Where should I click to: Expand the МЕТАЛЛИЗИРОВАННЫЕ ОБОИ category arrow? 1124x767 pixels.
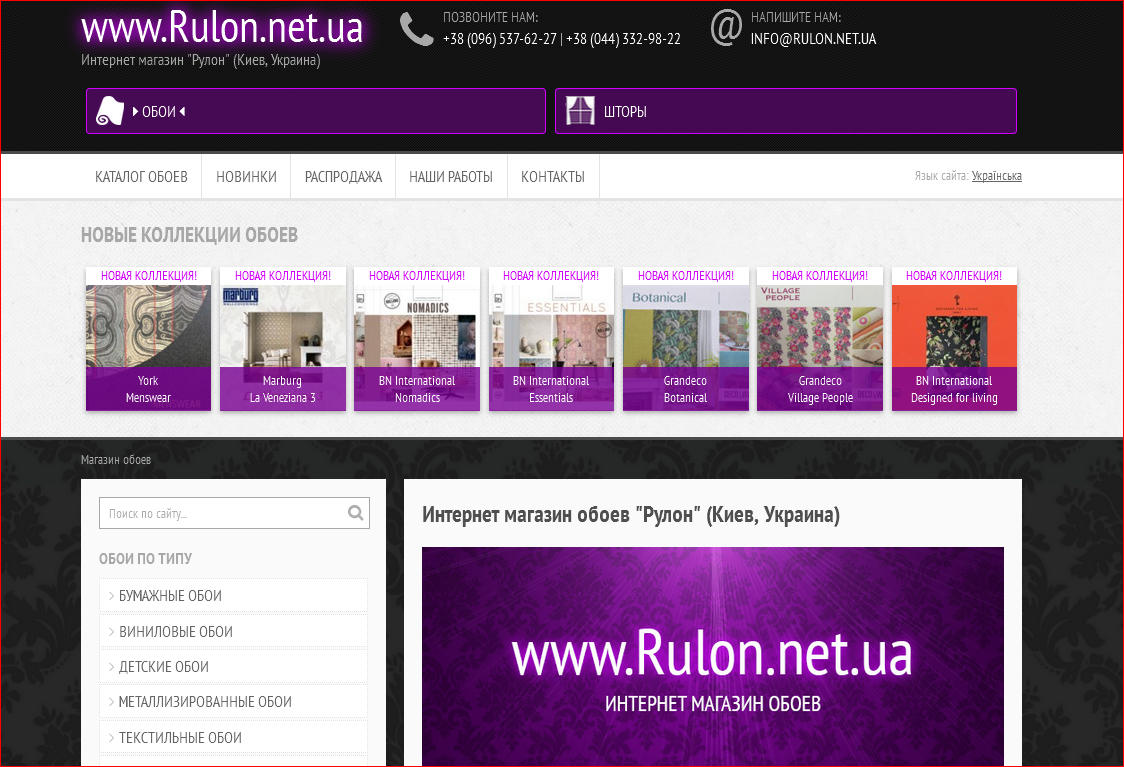(x=111, y=702)
